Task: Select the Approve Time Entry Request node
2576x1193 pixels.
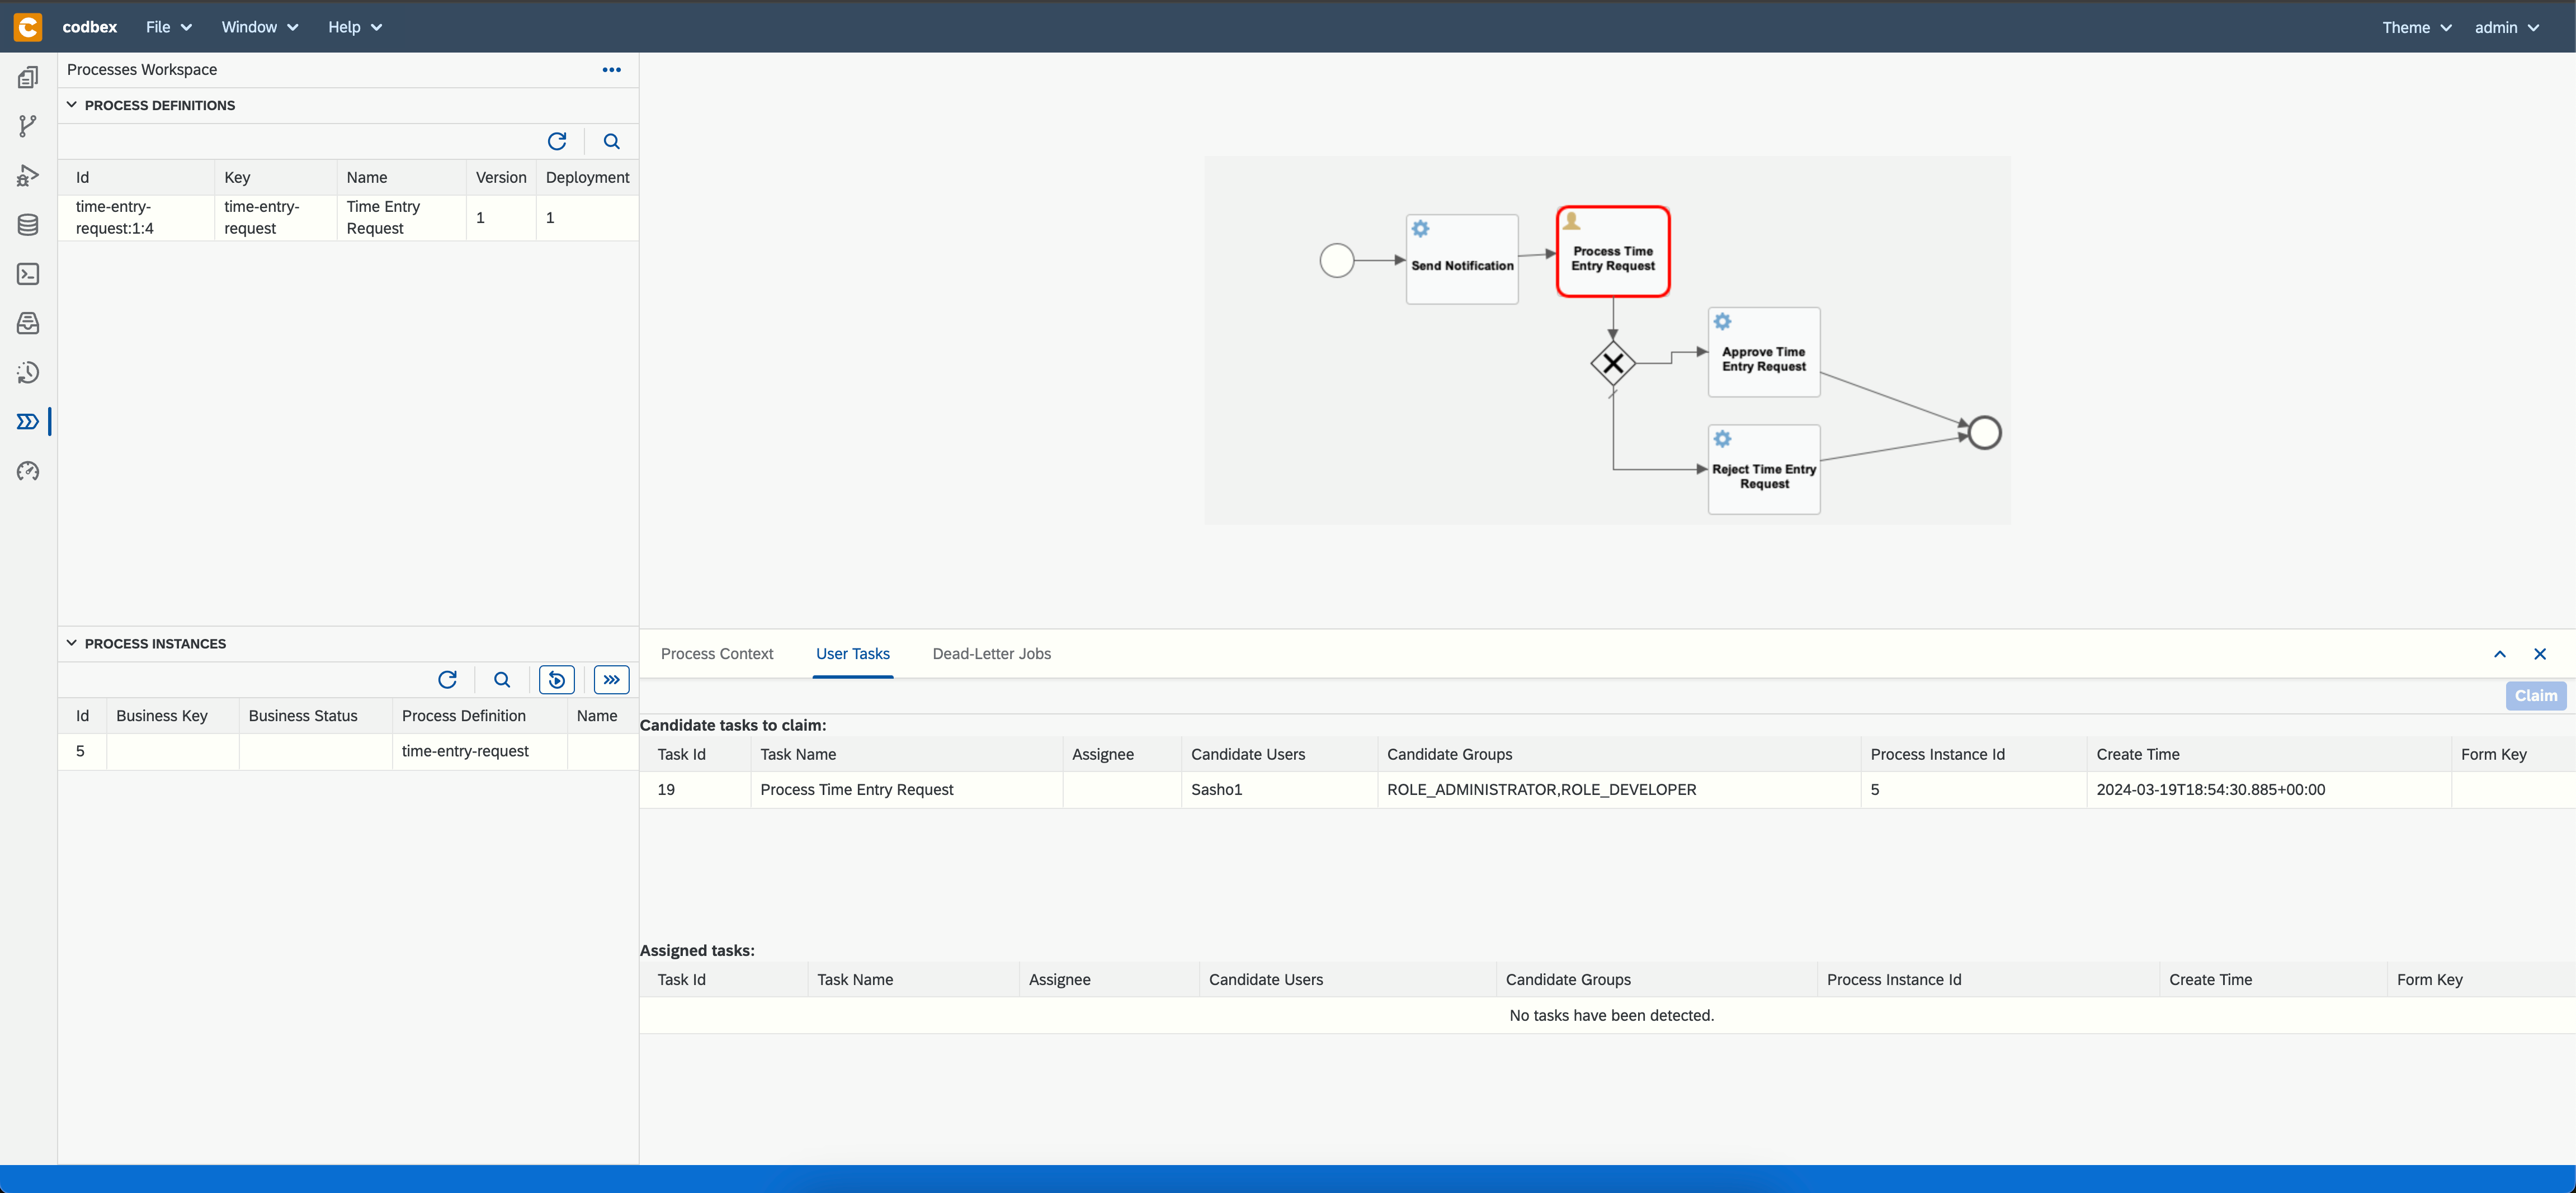Action: tap(1764, 352)
